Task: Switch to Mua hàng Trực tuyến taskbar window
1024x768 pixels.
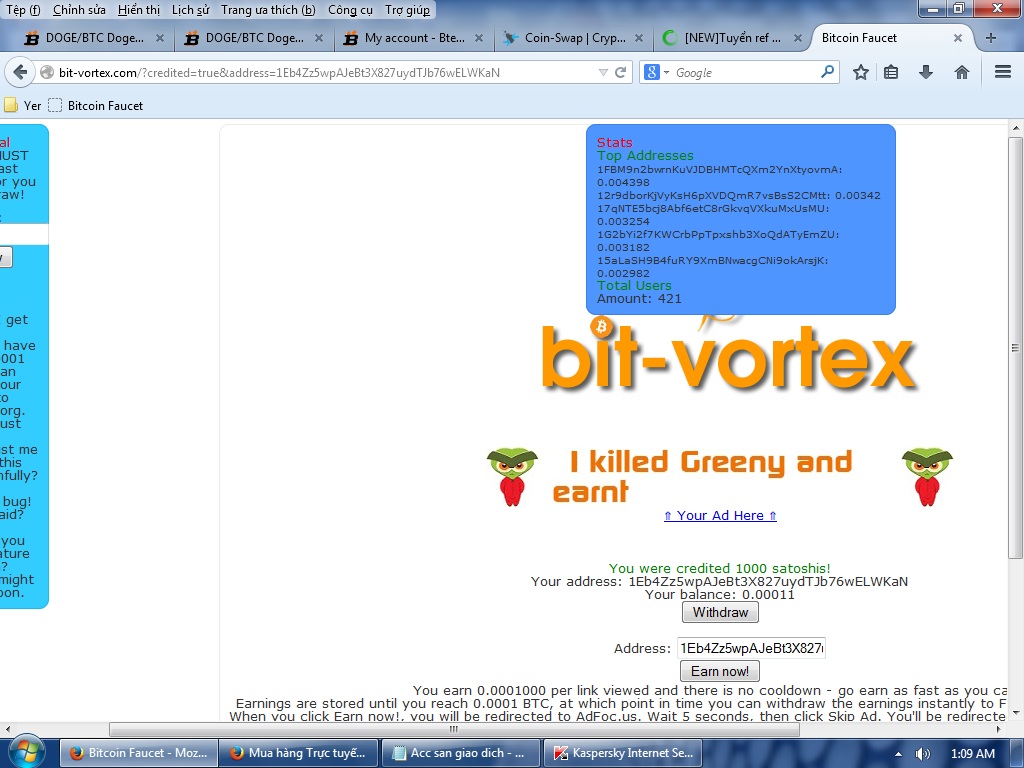Action: 298,753
